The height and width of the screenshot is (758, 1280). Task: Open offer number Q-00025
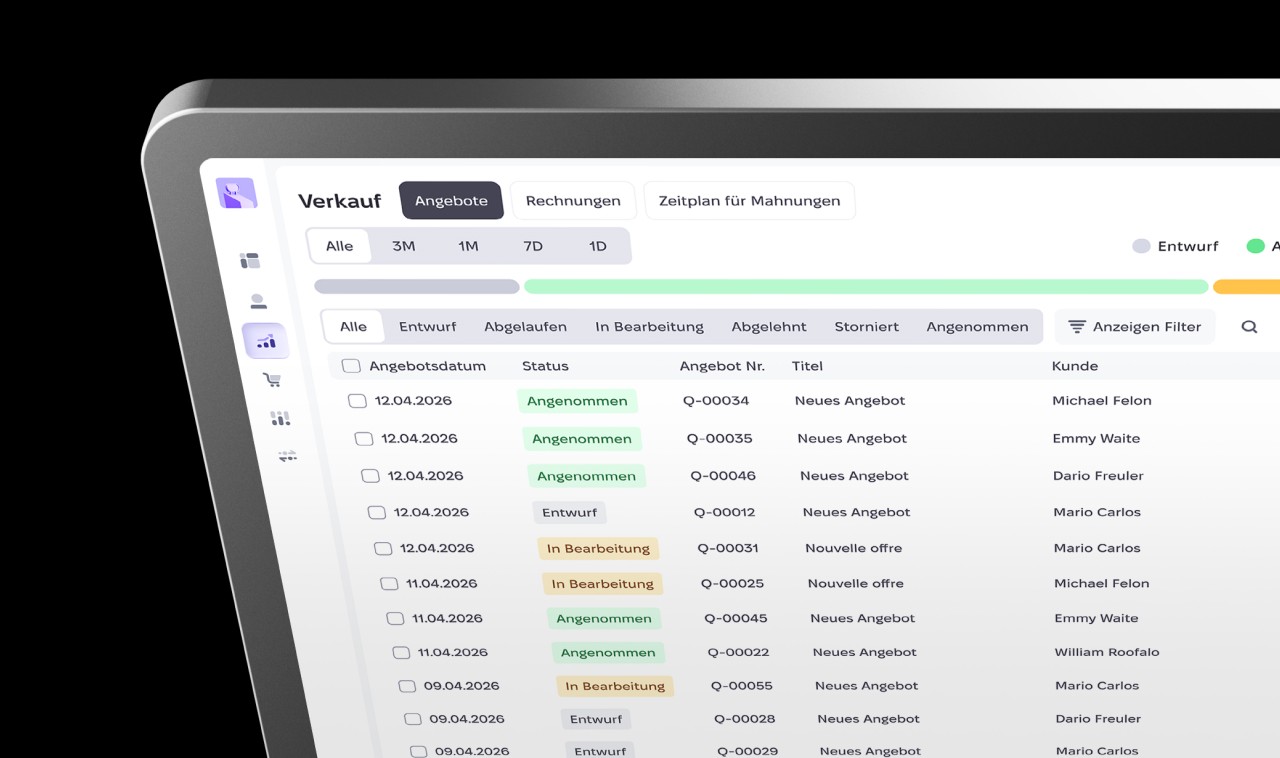[x=732, y=584]
